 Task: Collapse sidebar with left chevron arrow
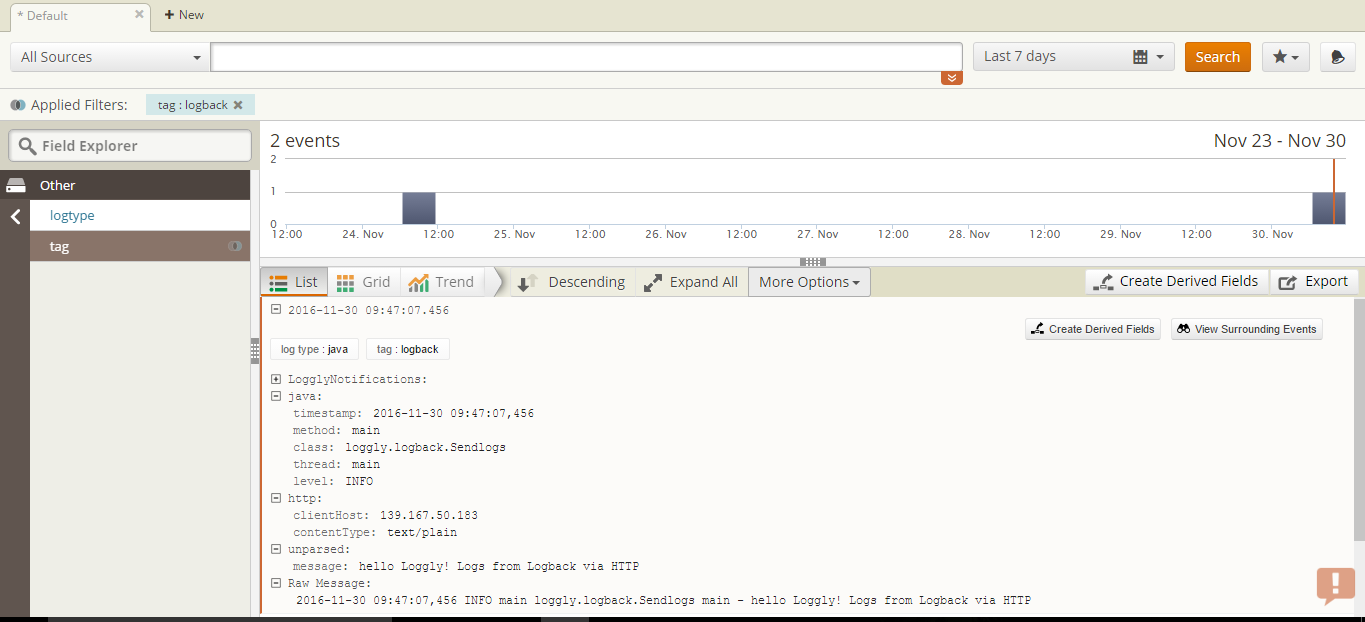click(x=15, y=216)
